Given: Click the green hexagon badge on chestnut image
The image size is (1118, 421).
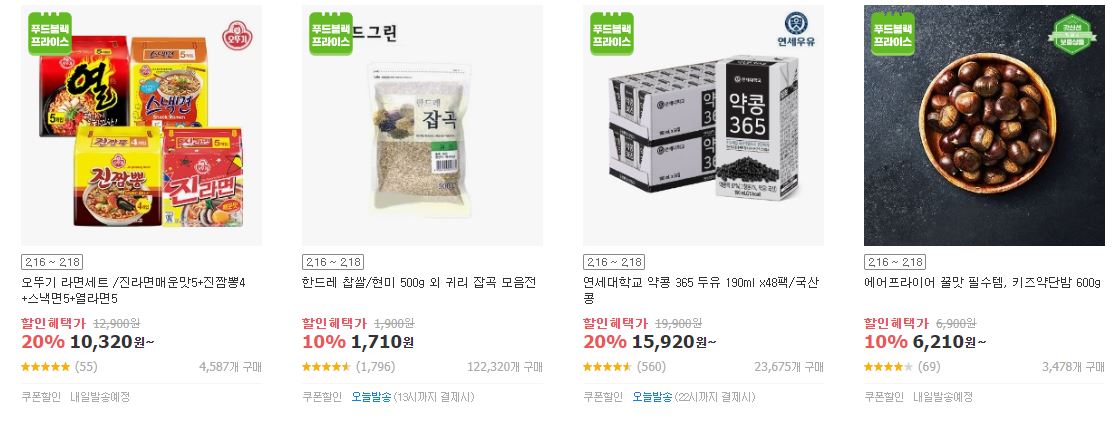Looking at the screenshot, I should pyautogui.click(x=1072, y=34).
